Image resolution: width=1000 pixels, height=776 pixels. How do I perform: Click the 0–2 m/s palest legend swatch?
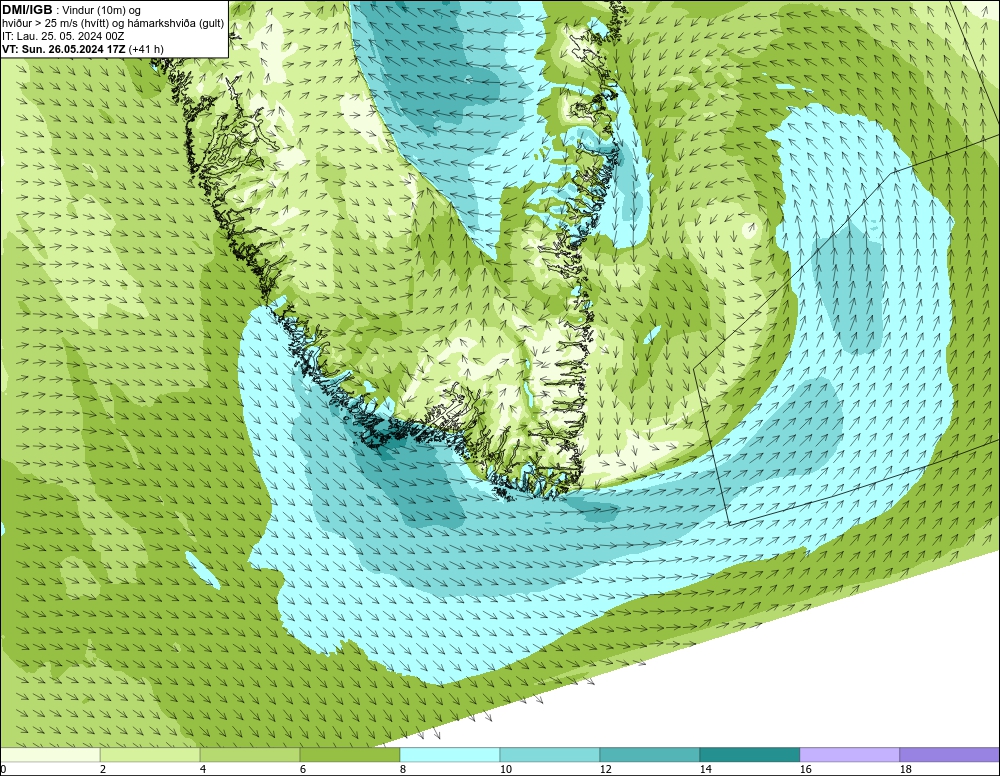pyautogui.click(x=50, y=755)
